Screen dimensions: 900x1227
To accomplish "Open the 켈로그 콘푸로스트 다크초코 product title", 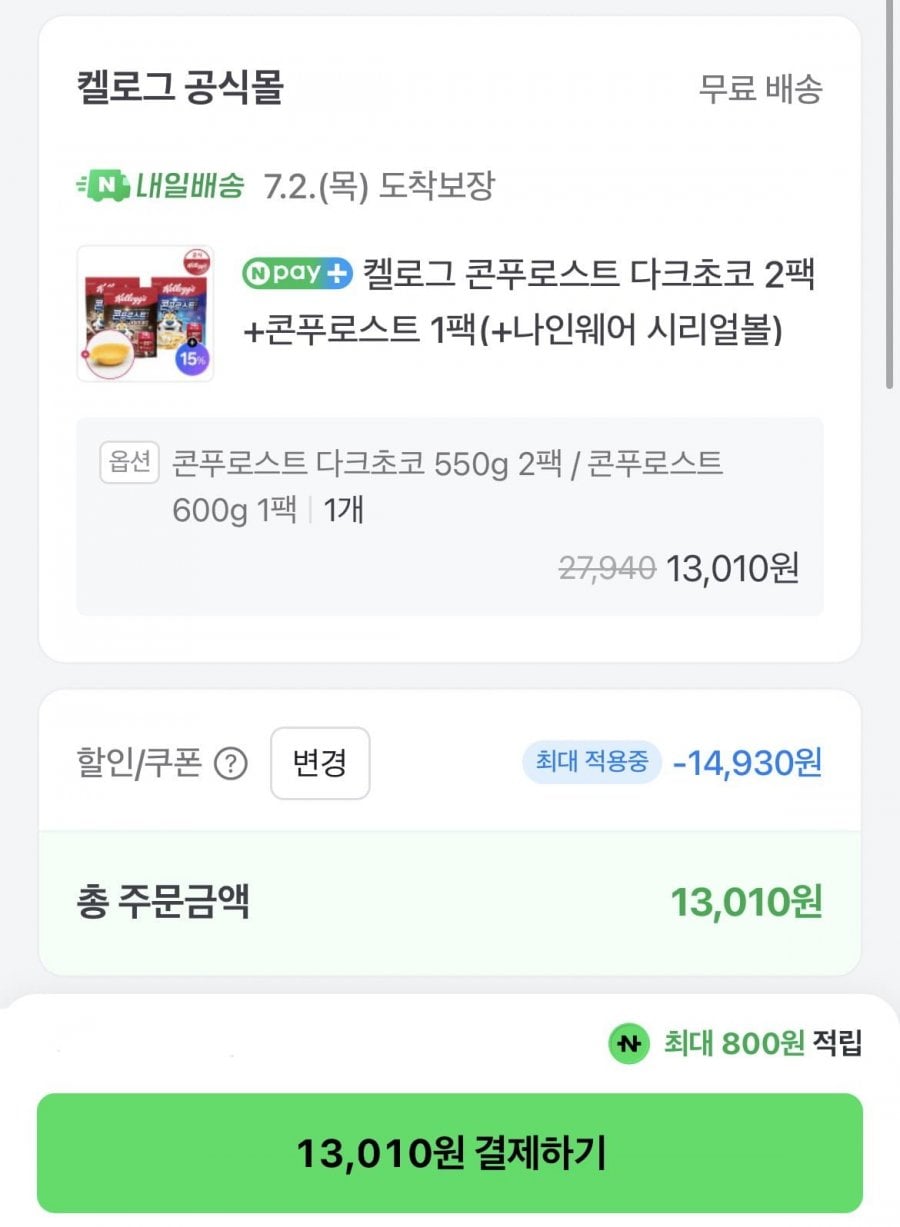I will click(530, 301).
